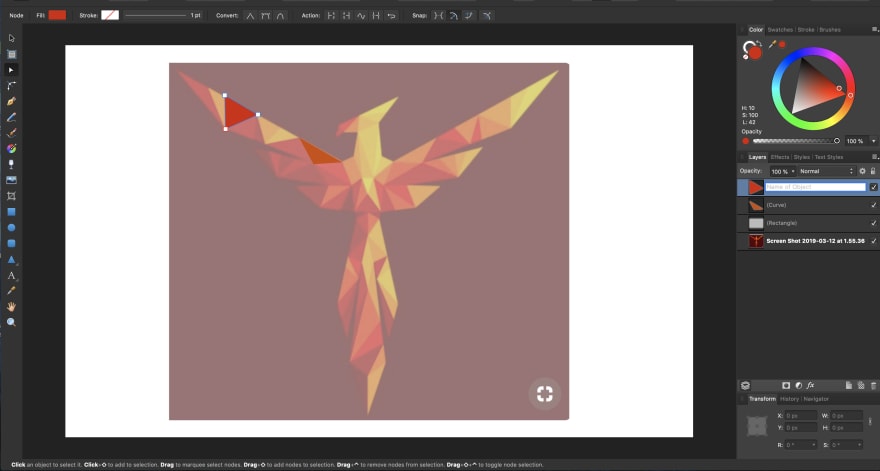This screenshot has height=471, width=880.
Task: Select the Colour Picker tool in toolbox
Action: point(11,290)
